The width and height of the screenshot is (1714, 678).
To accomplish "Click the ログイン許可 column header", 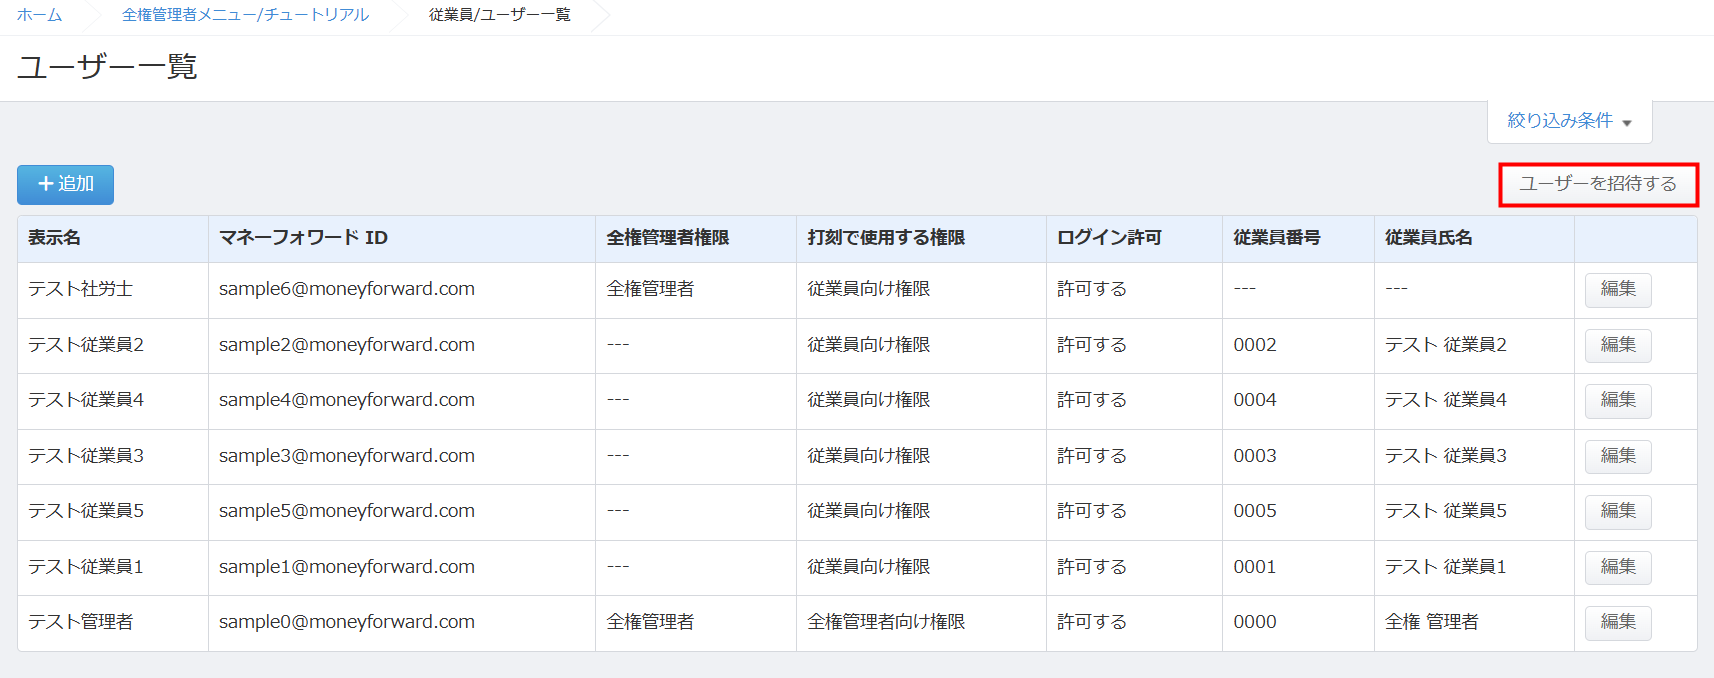I will point(1109,238).
